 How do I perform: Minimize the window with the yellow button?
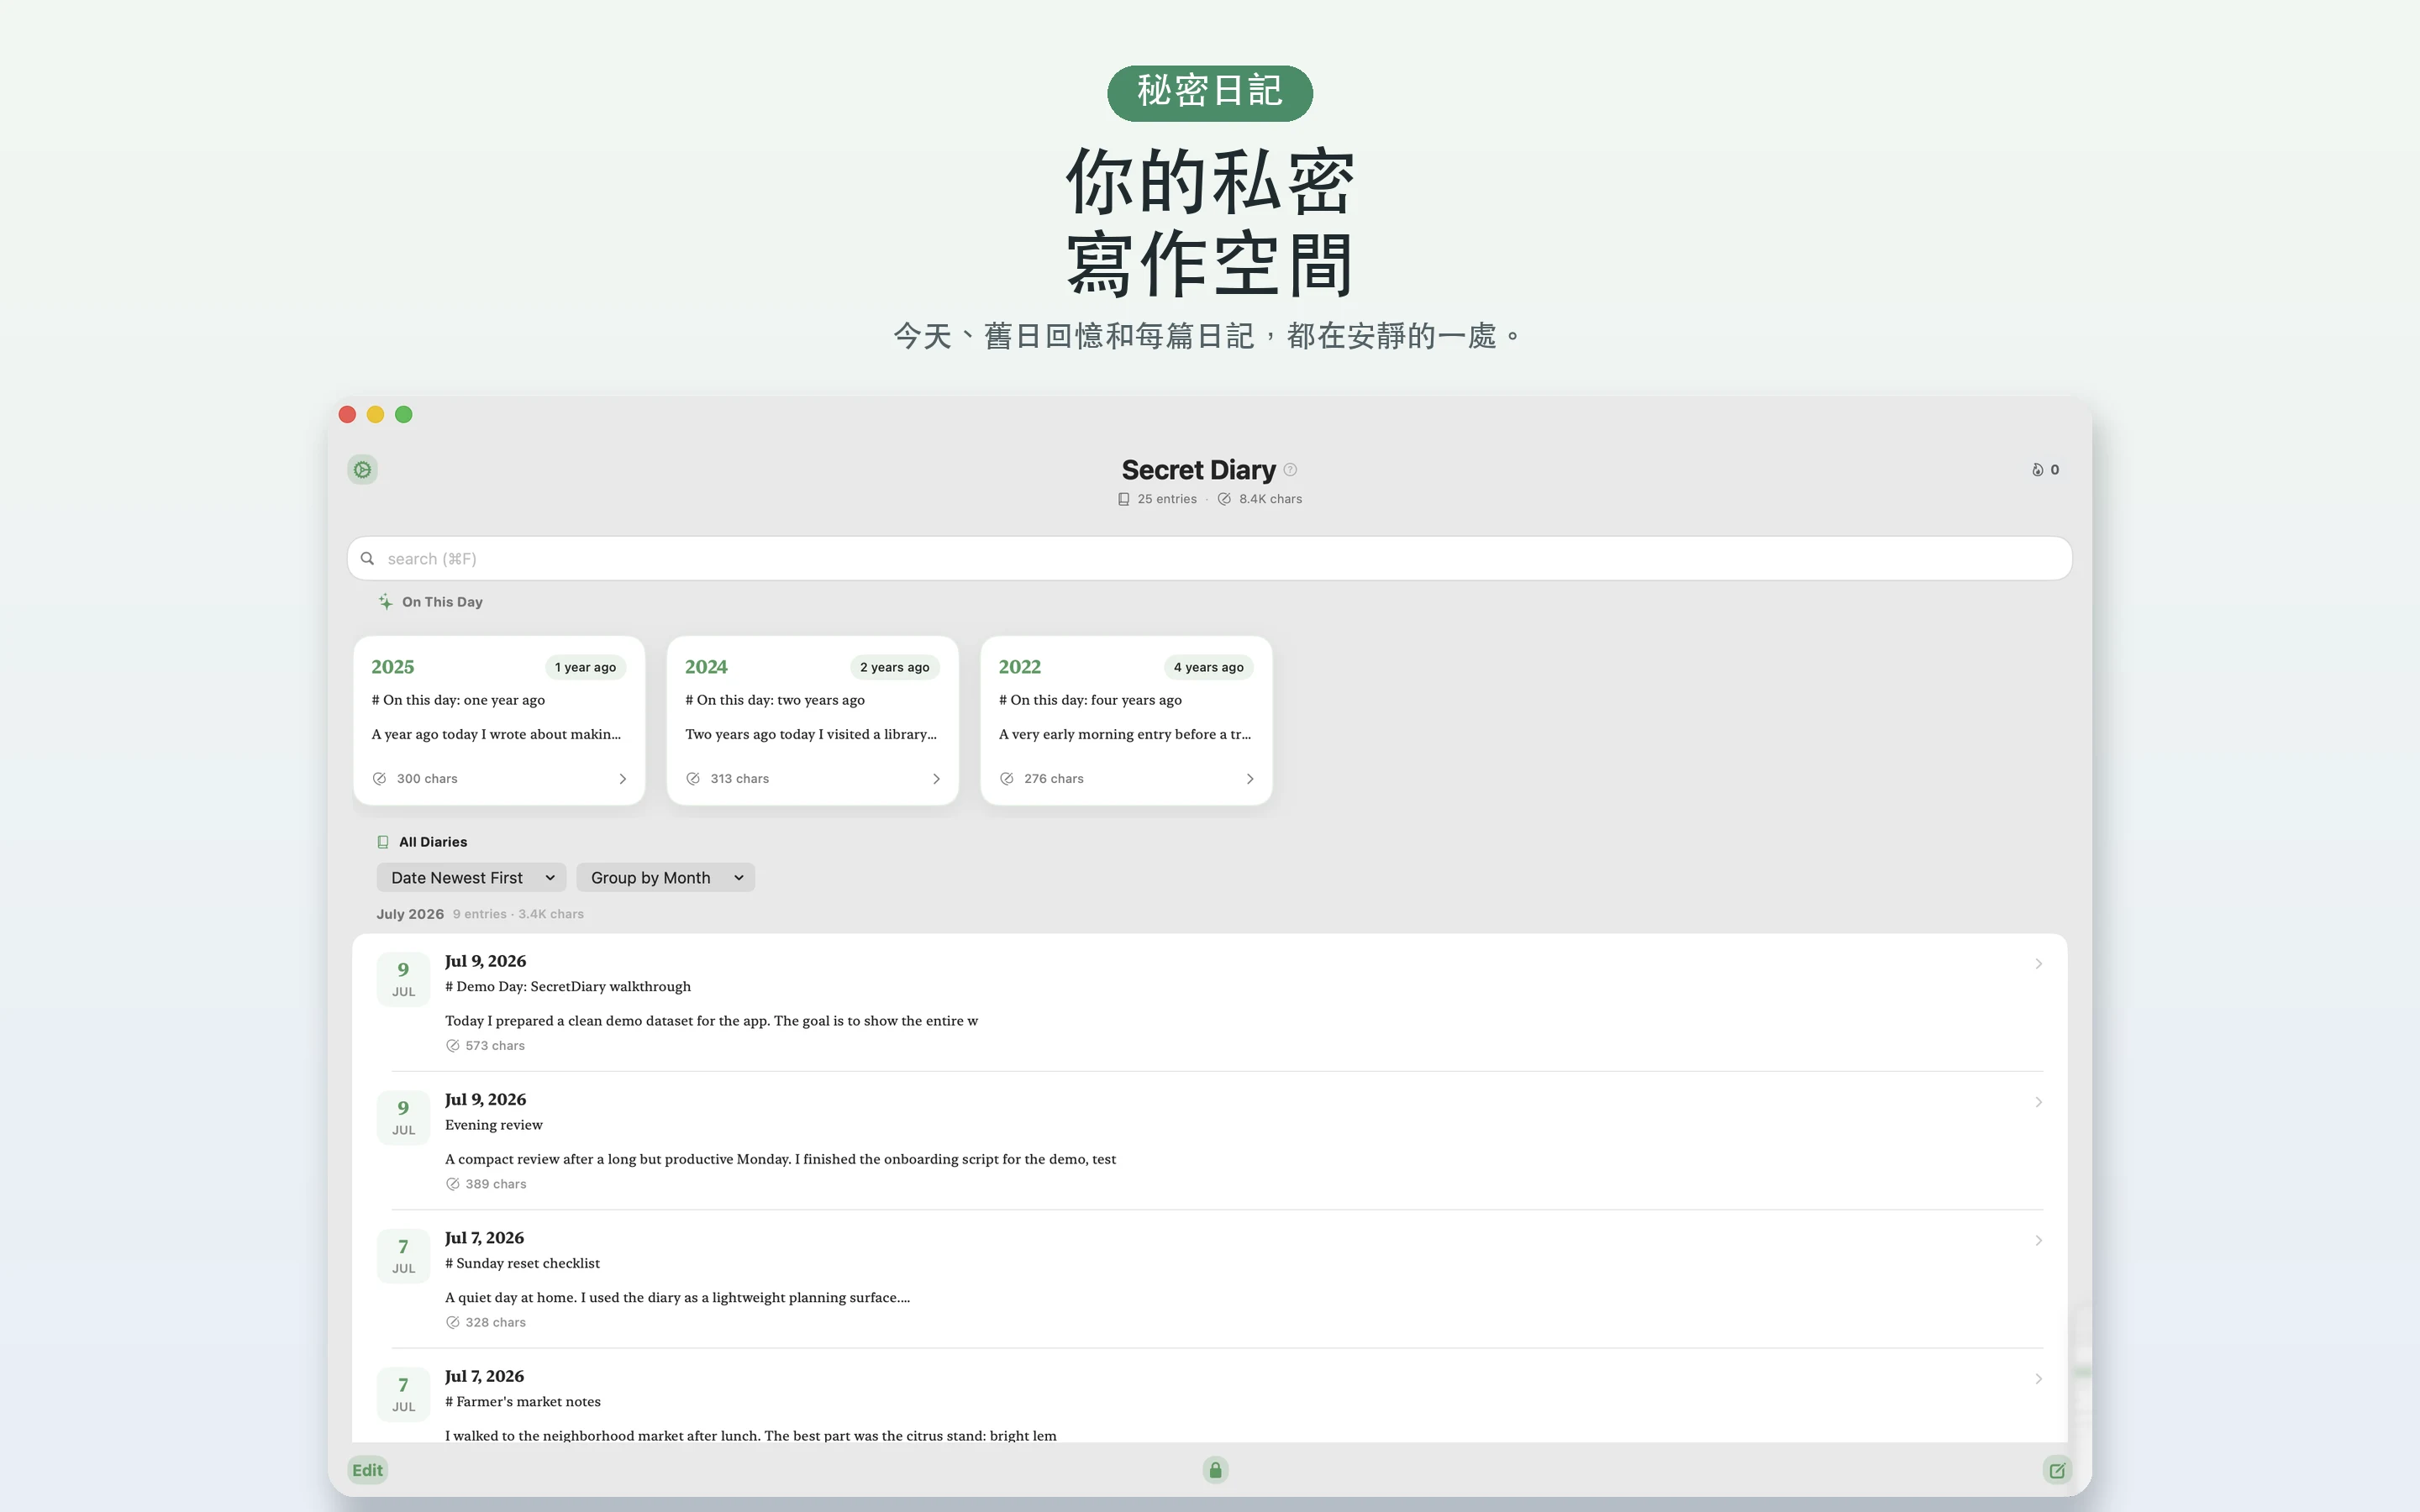click(x=375, y=414)
